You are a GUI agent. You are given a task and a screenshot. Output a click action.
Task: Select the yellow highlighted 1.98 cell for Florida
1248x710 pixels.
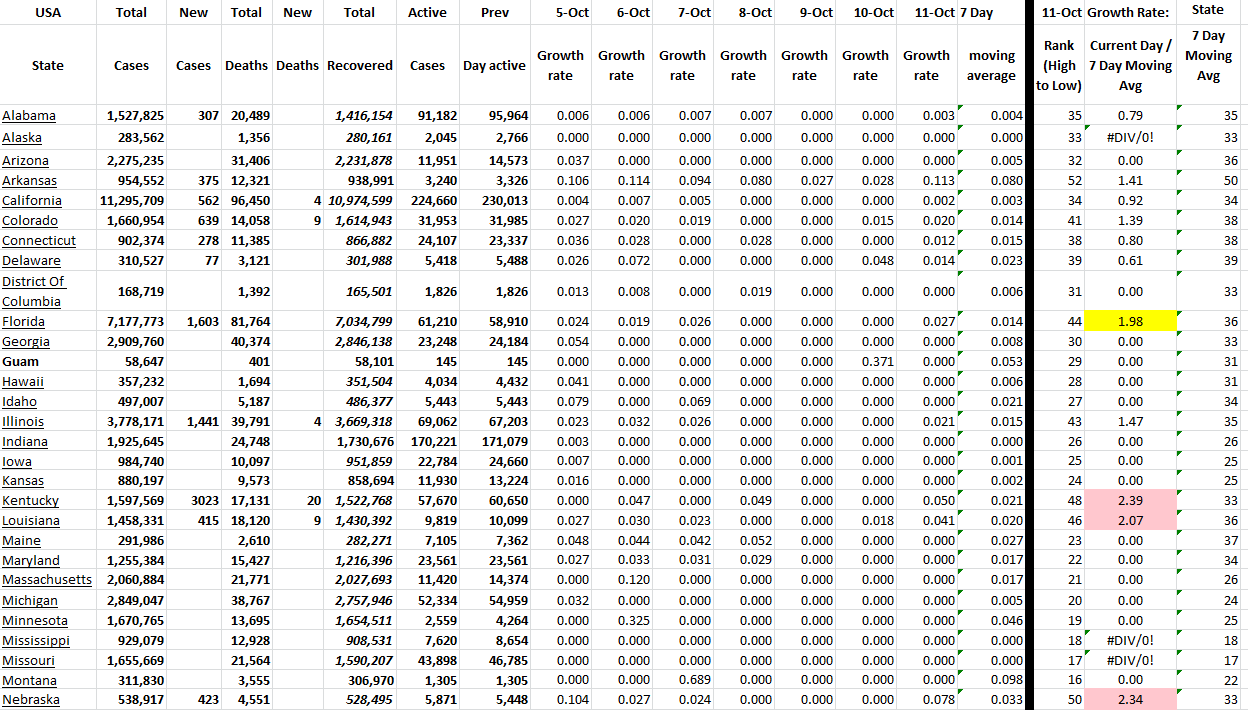(1131, 321)
